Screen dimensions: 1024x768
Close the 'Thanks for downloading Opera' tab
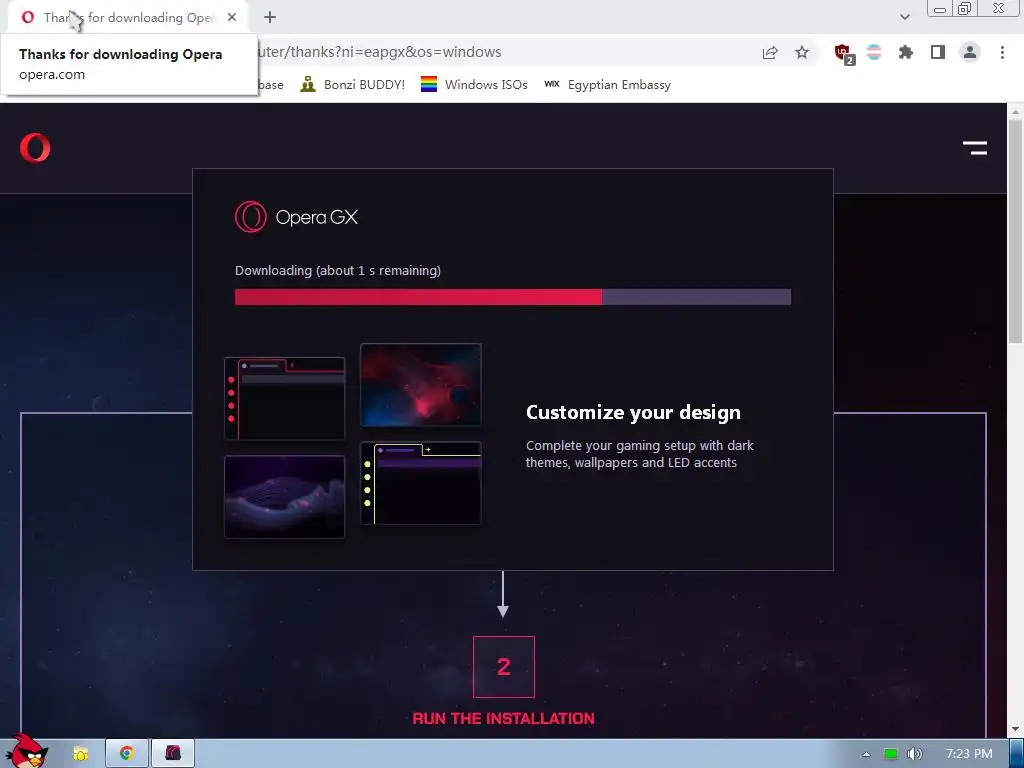point(232,18)
